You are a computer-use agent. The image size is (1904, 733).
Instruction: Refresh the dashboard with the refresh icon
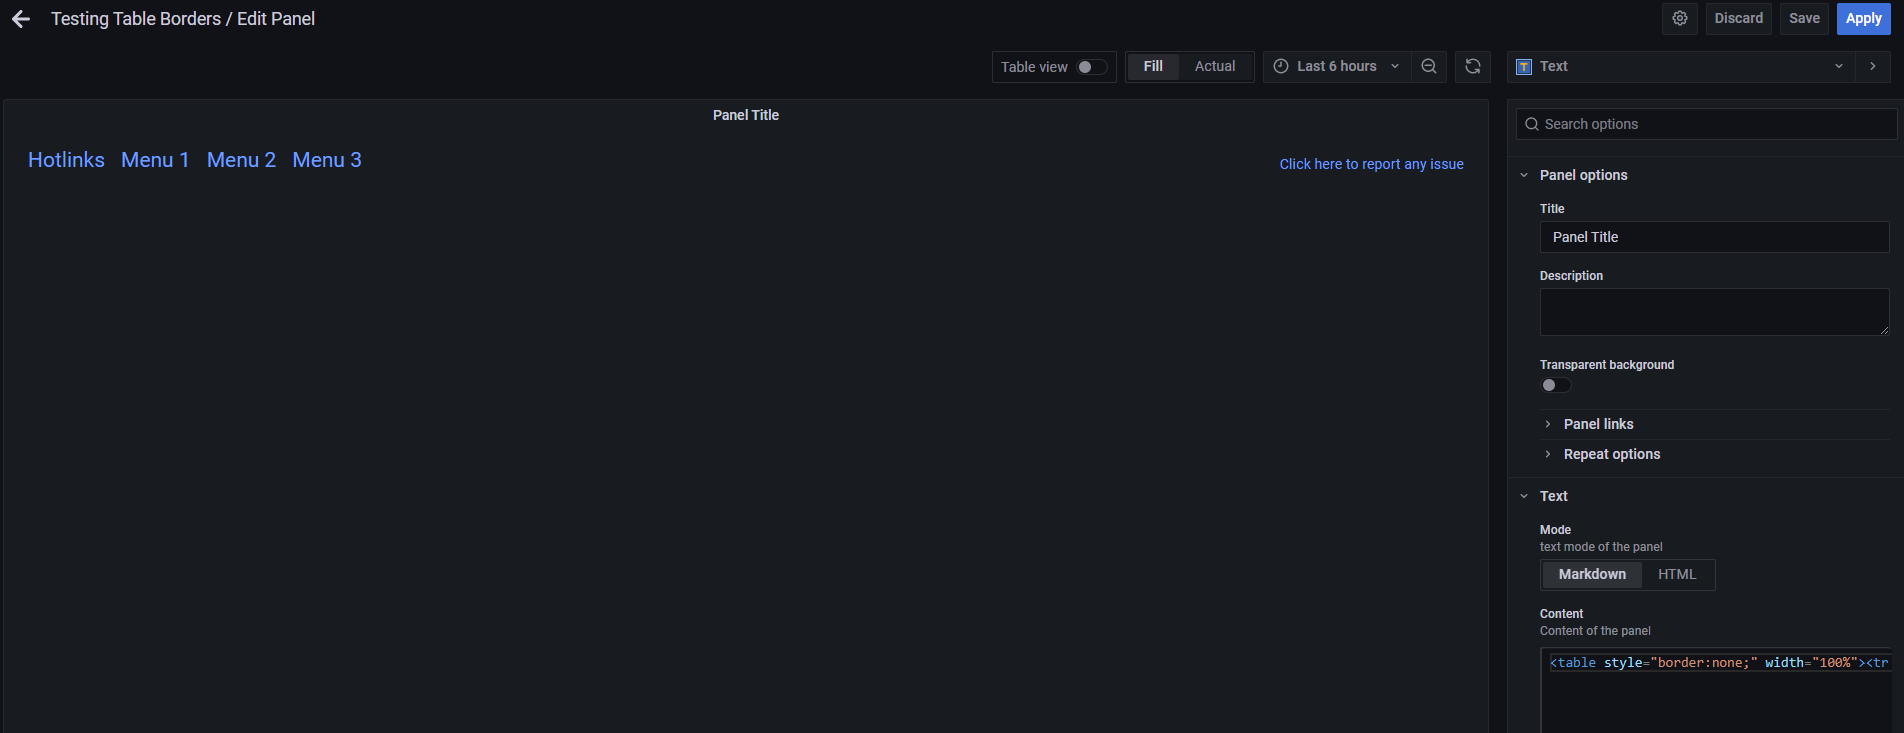1473,66
